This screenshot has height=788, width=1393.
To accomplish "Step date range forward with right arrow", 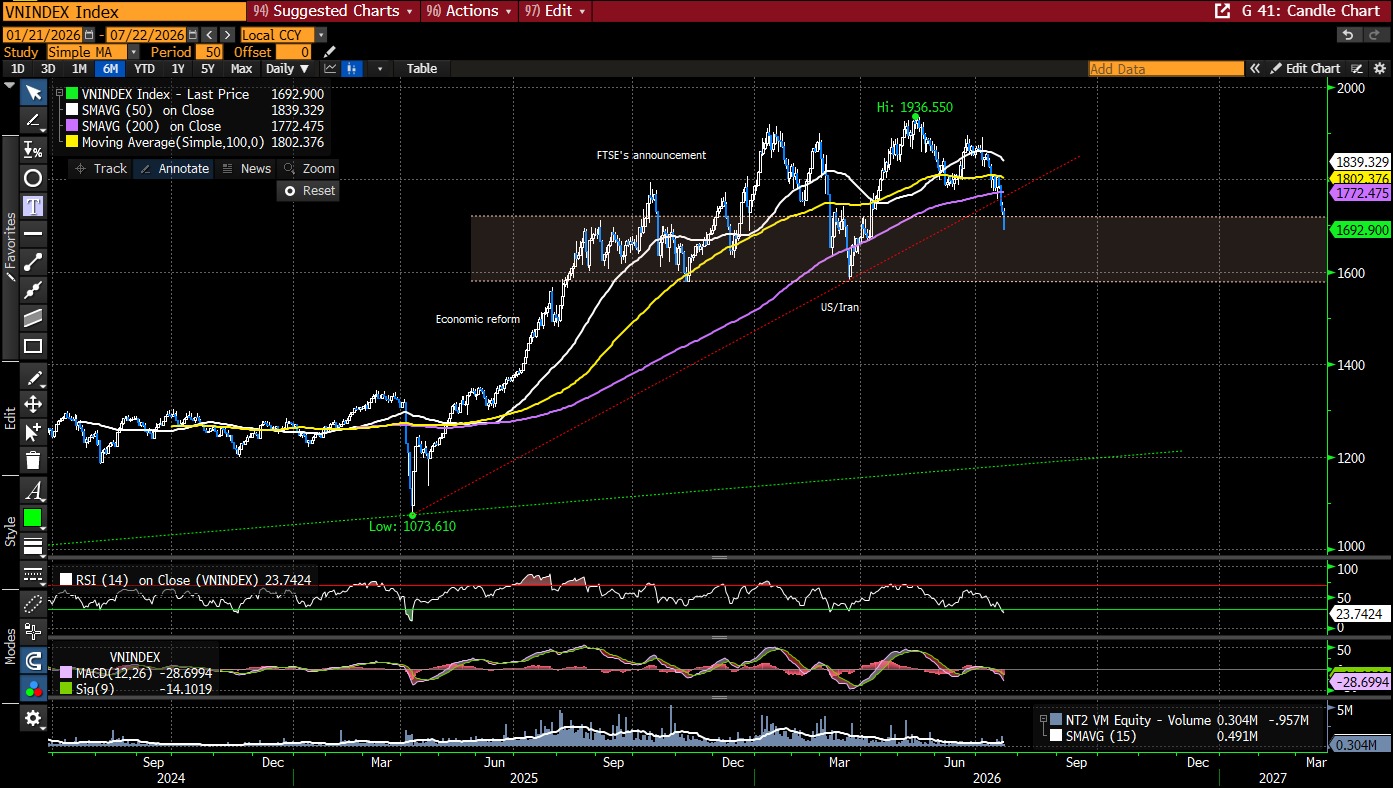I will 228,35.
